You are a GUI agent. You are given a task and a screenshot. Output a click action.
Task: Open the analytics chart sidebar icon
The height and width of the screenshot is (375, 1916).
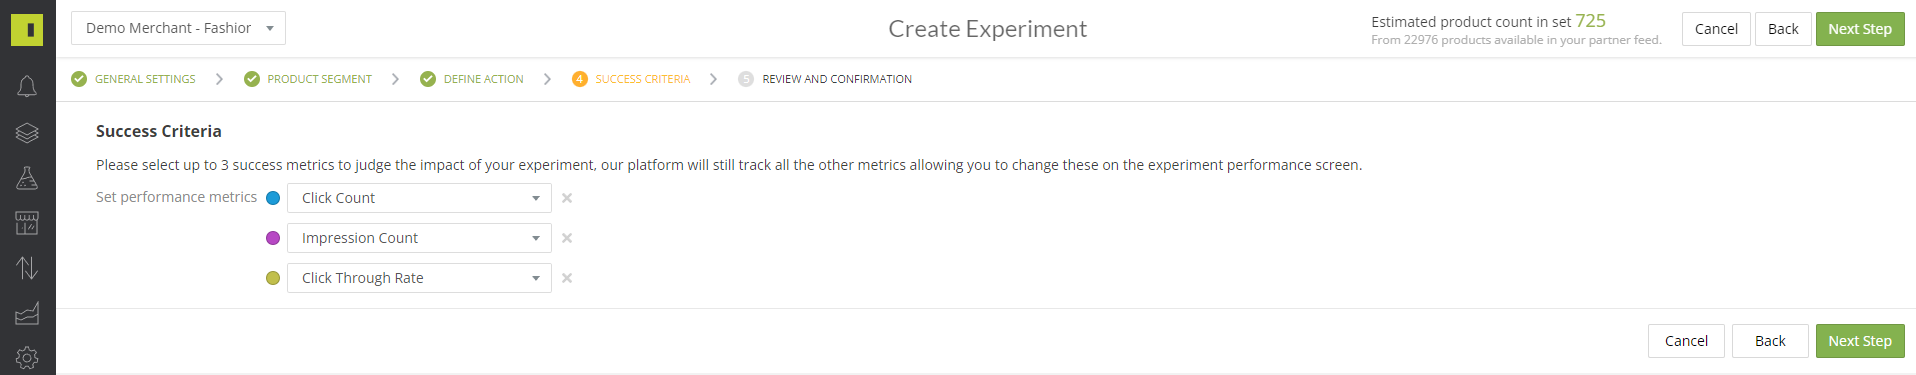[x=27, y=314]
